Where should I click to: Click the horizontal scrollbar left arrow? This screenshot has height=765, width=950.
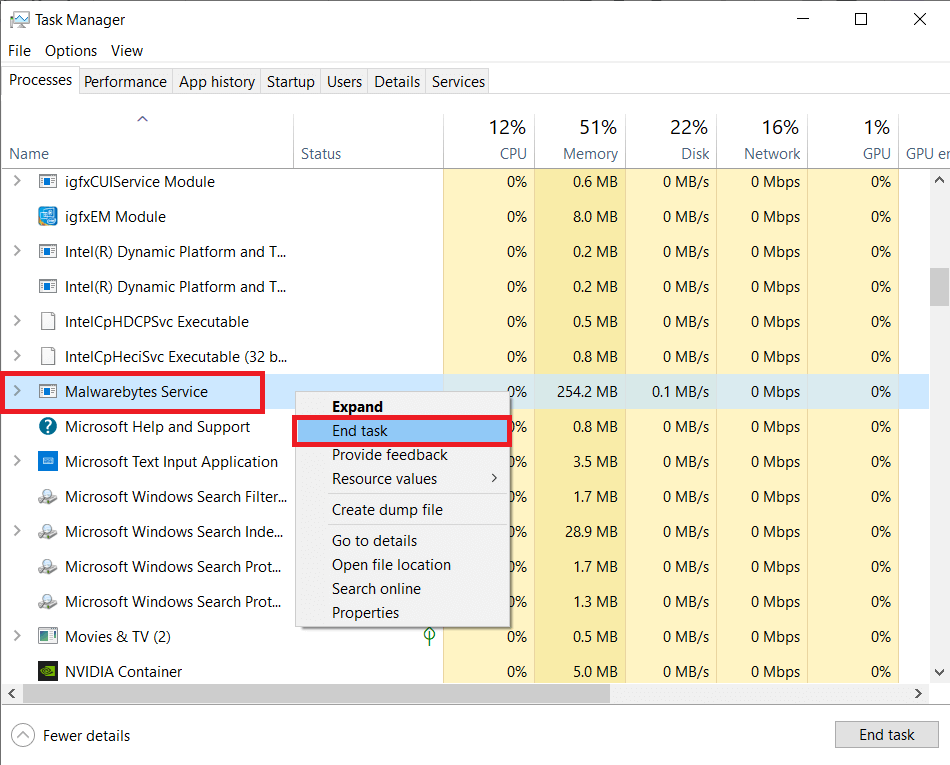(12, 694)
